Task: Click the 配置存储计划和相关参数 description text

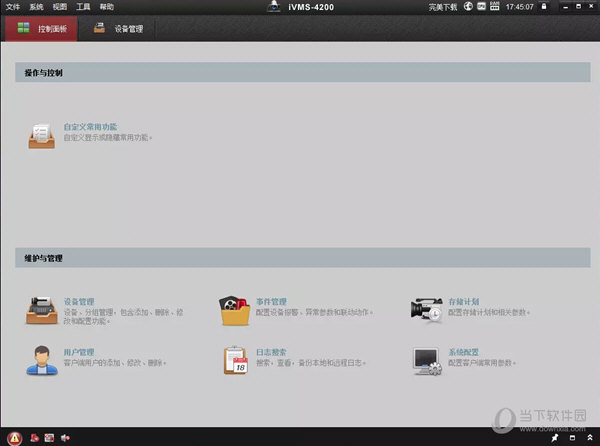Action: [489, 312]
